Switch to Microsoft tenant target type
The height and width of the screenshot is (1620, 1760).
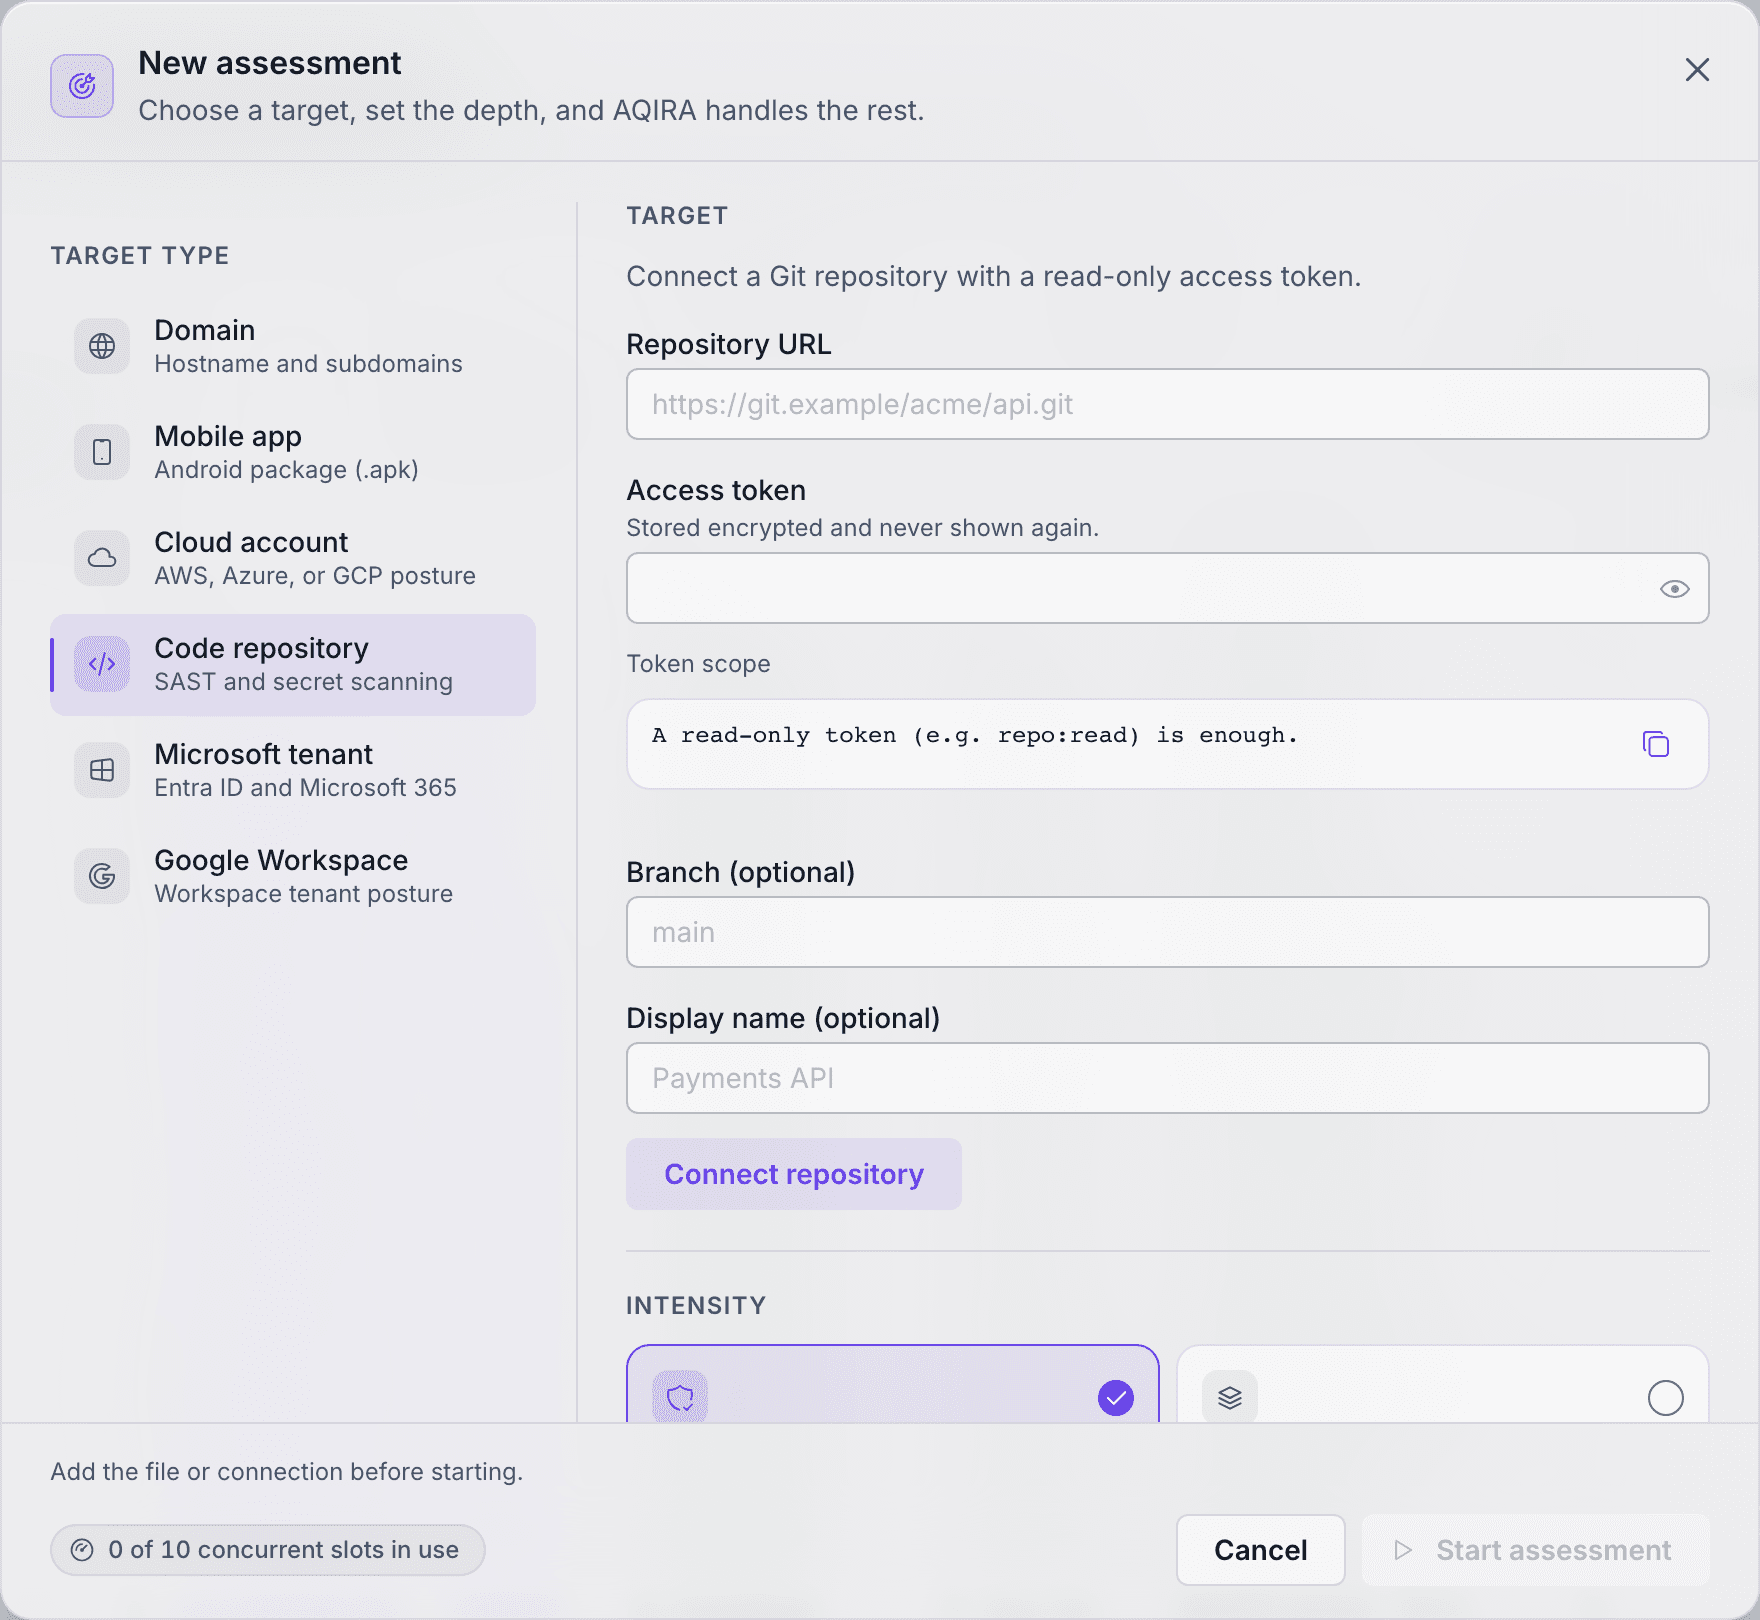293,770
